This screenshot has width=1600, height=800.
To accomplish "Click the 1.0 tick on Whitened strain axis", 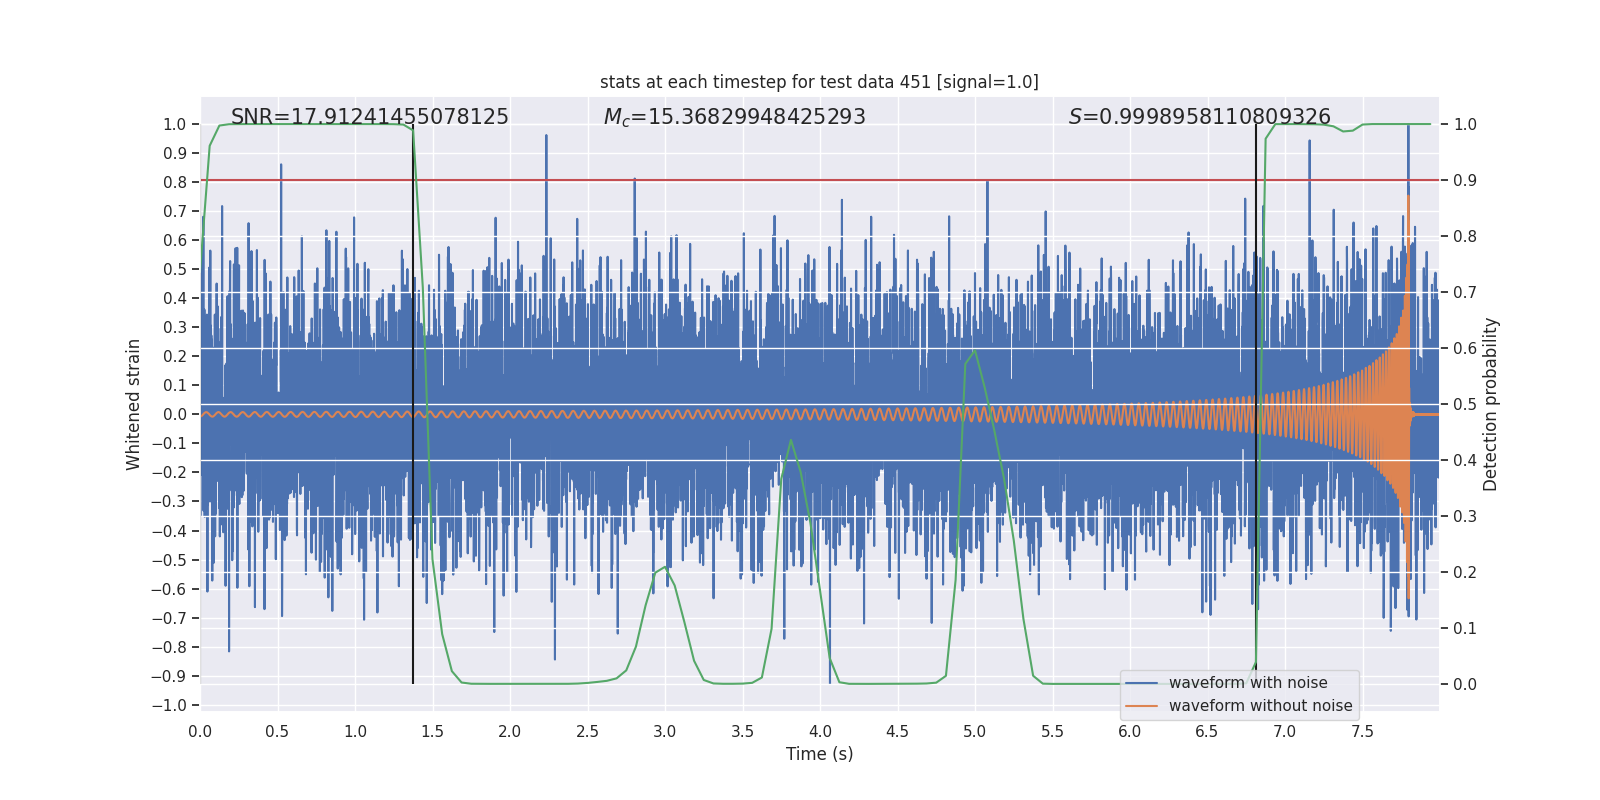I will click(x=175, y=124).
